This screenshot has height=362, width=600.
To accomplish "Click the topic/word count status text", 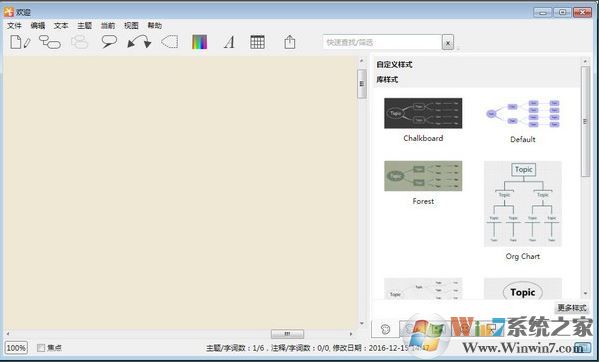I will pyautogui.click(x=235, y=348).
